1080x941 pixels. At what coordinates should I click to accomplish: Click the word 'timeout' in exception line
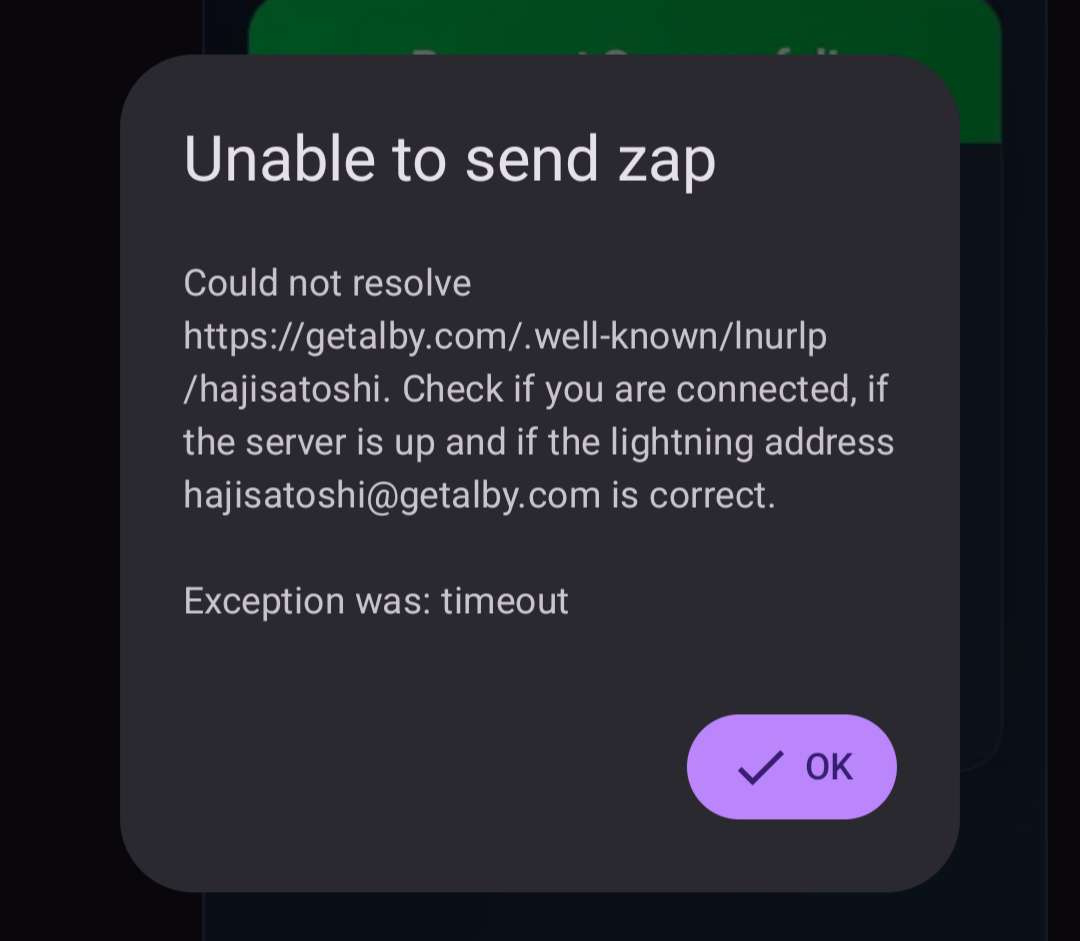tap(505, 601)
